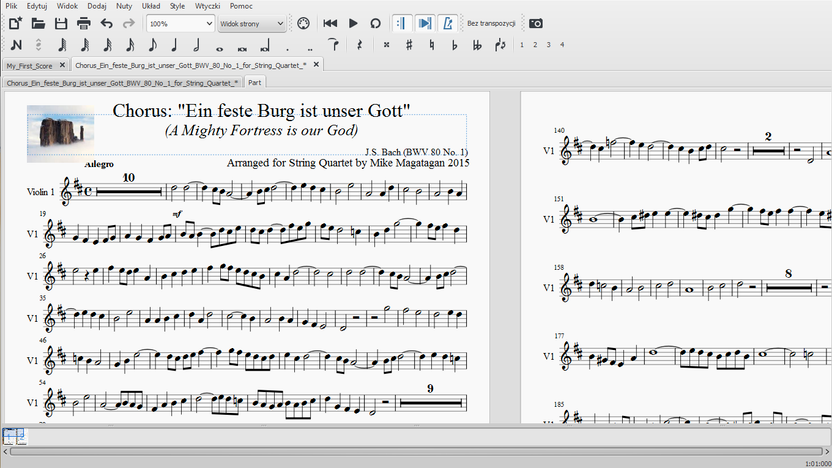
Task: Toggle the double augmentation dot
Action: (310, 48)
